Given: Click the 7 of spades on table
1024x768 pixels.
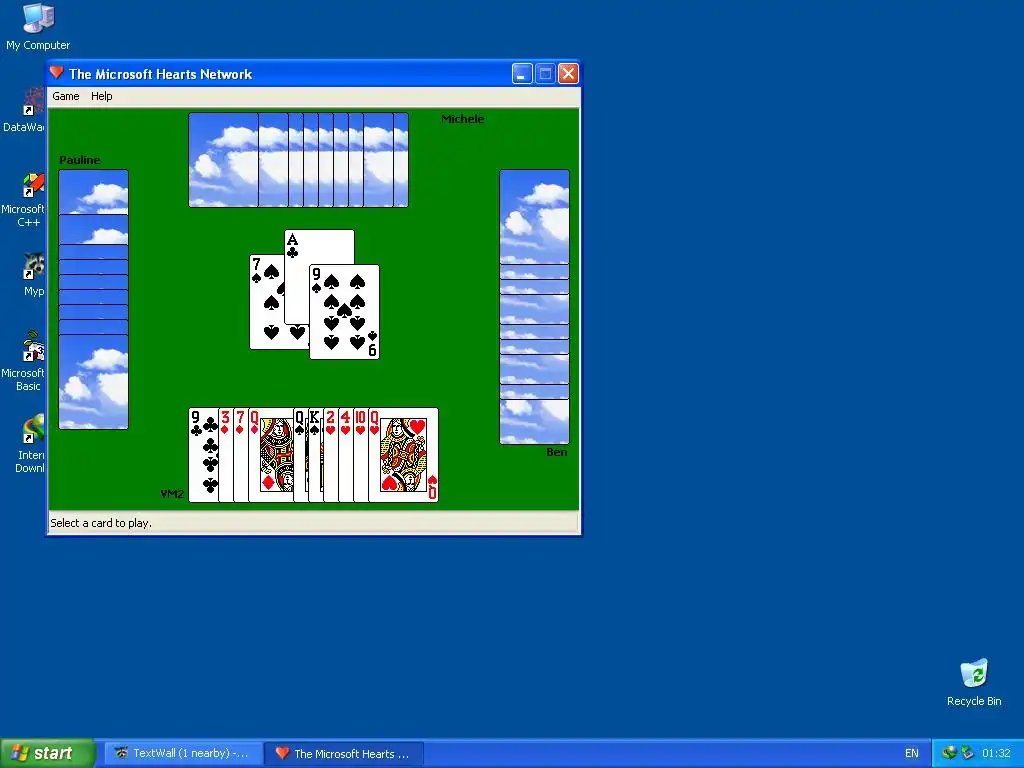Looking at the screenshot, I should [266, 302].
